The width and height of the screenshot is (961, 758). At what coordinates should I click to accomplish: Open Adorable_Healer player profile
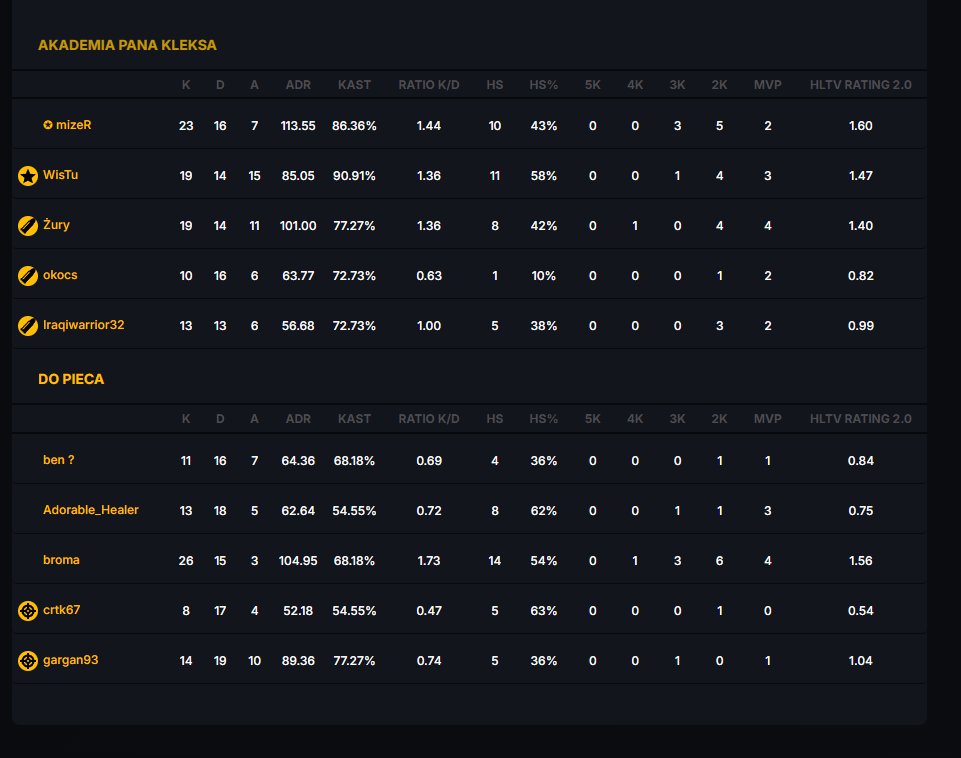[x=91, y=510]
